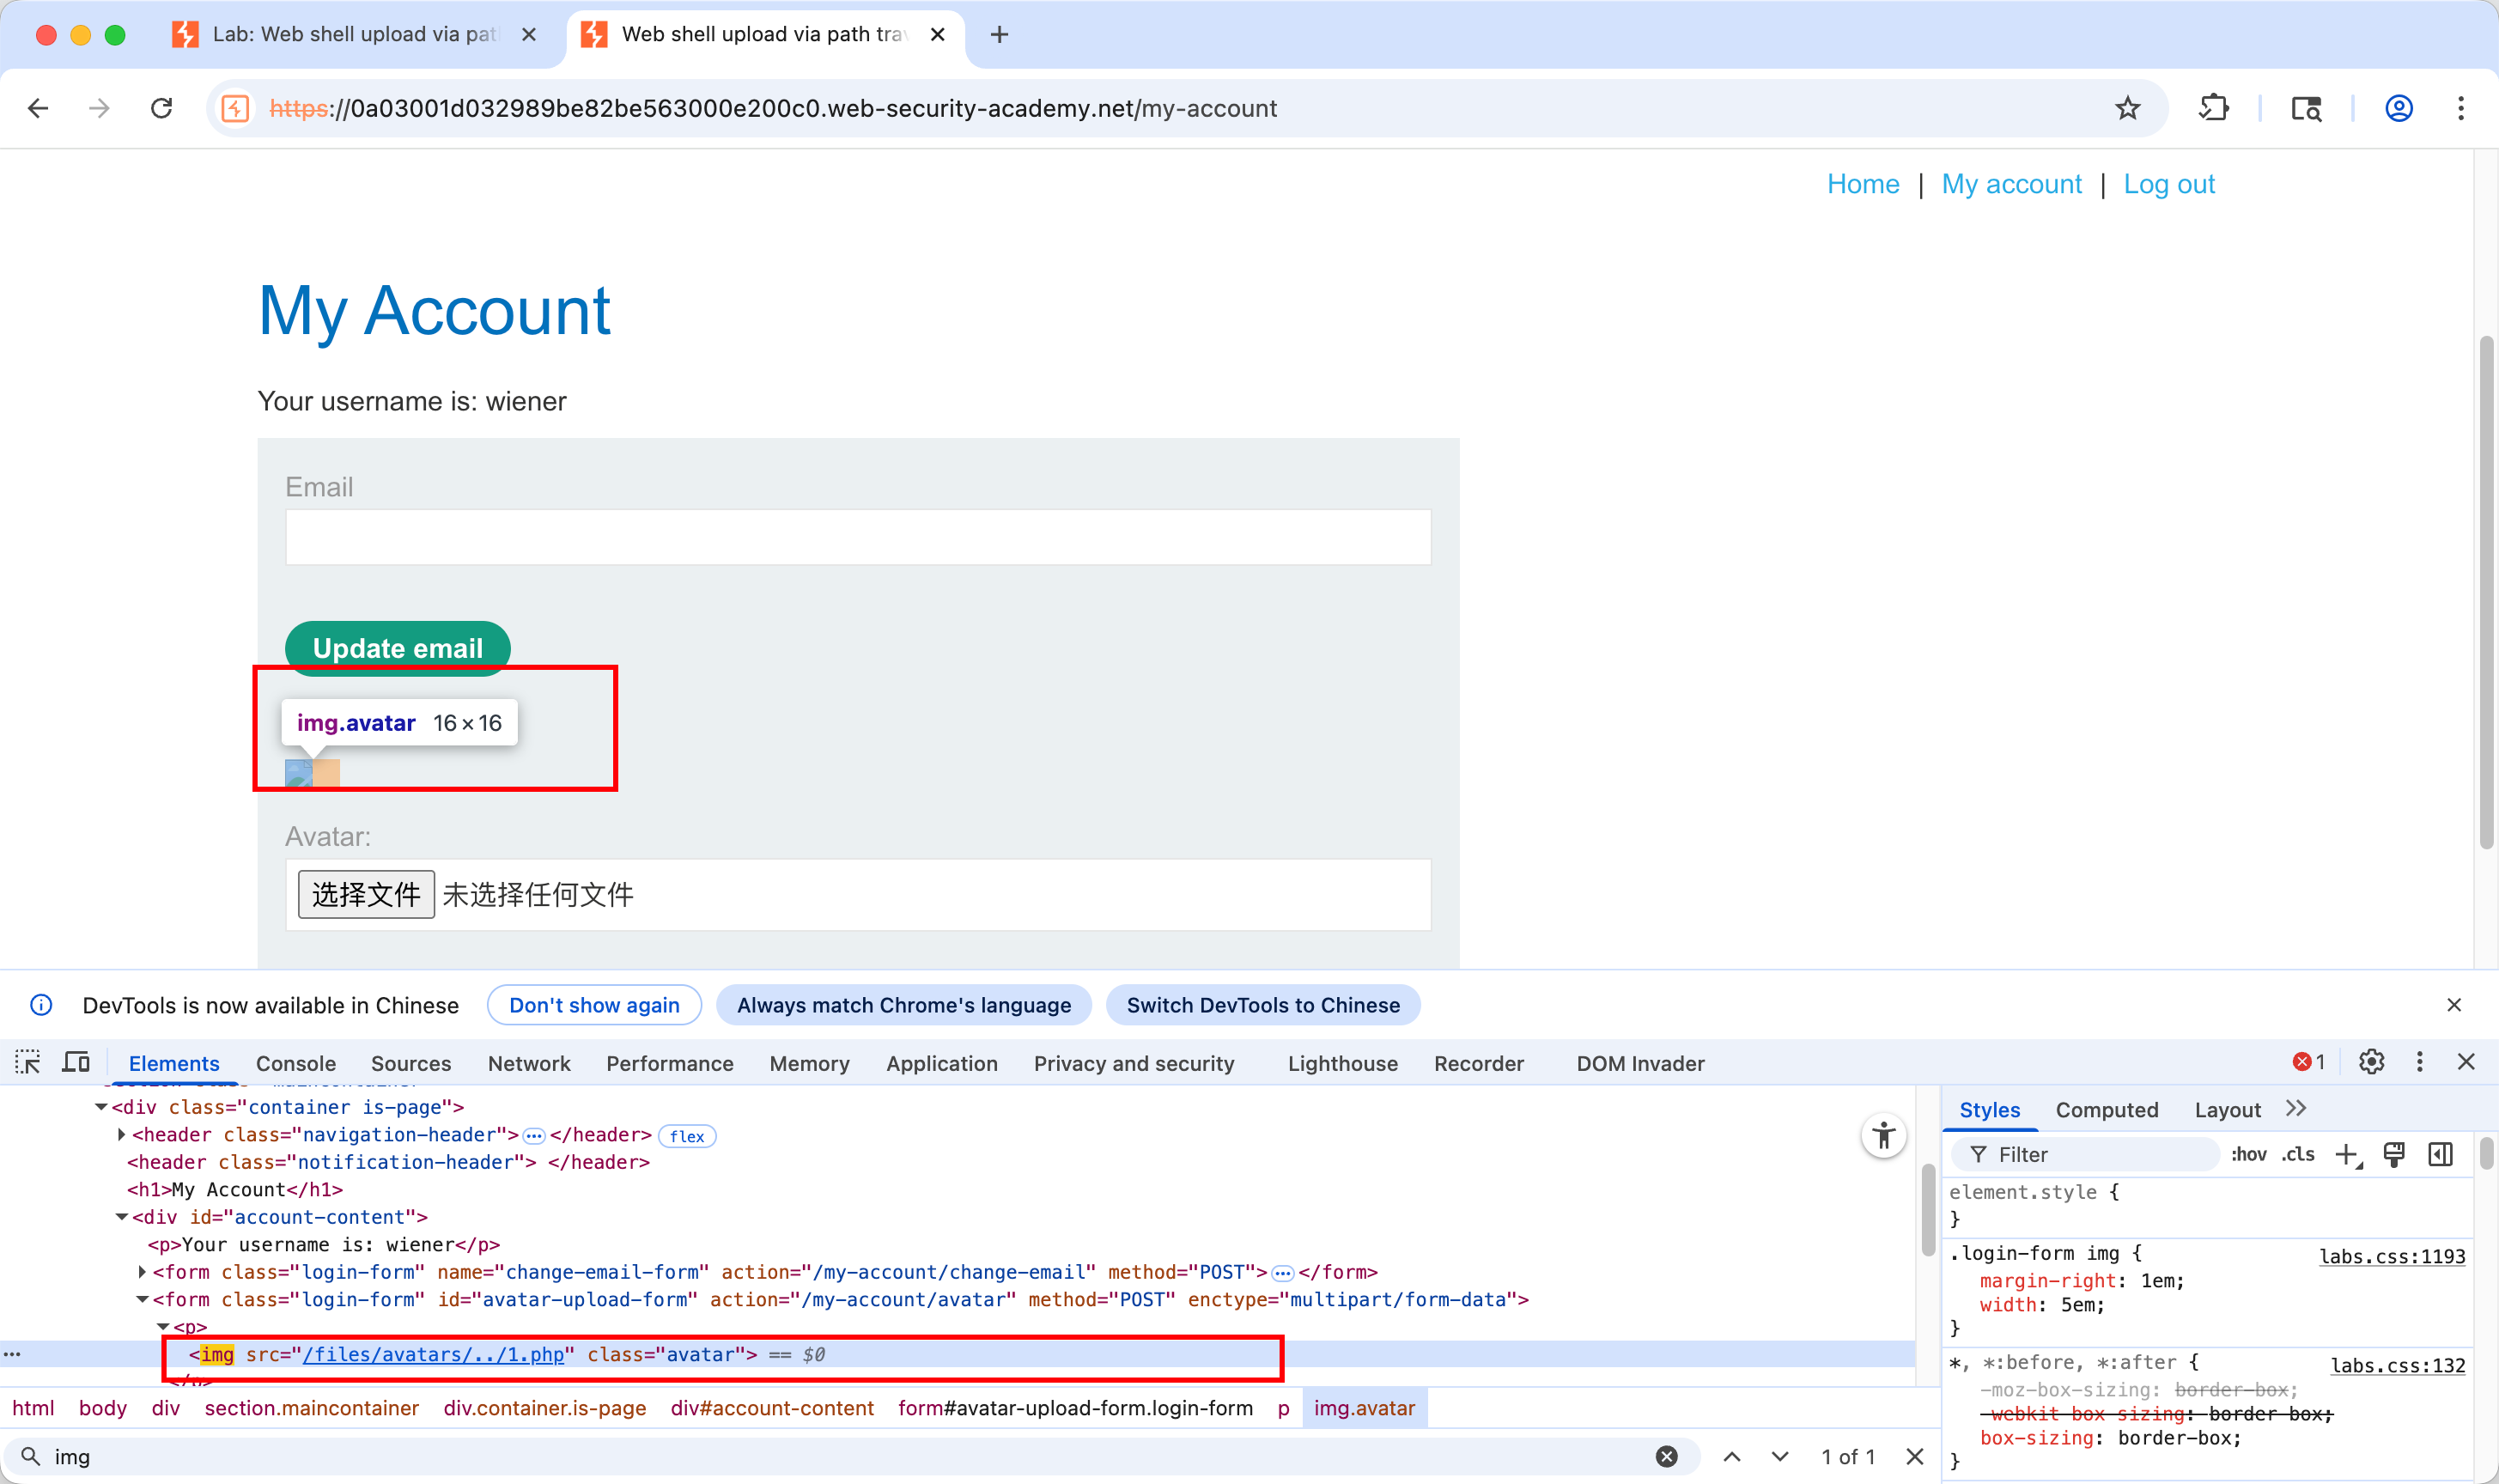2499x1484 pixels.
Task: Switch to the Network tab
Action: pyautogui.click(x=528, y=1064)
